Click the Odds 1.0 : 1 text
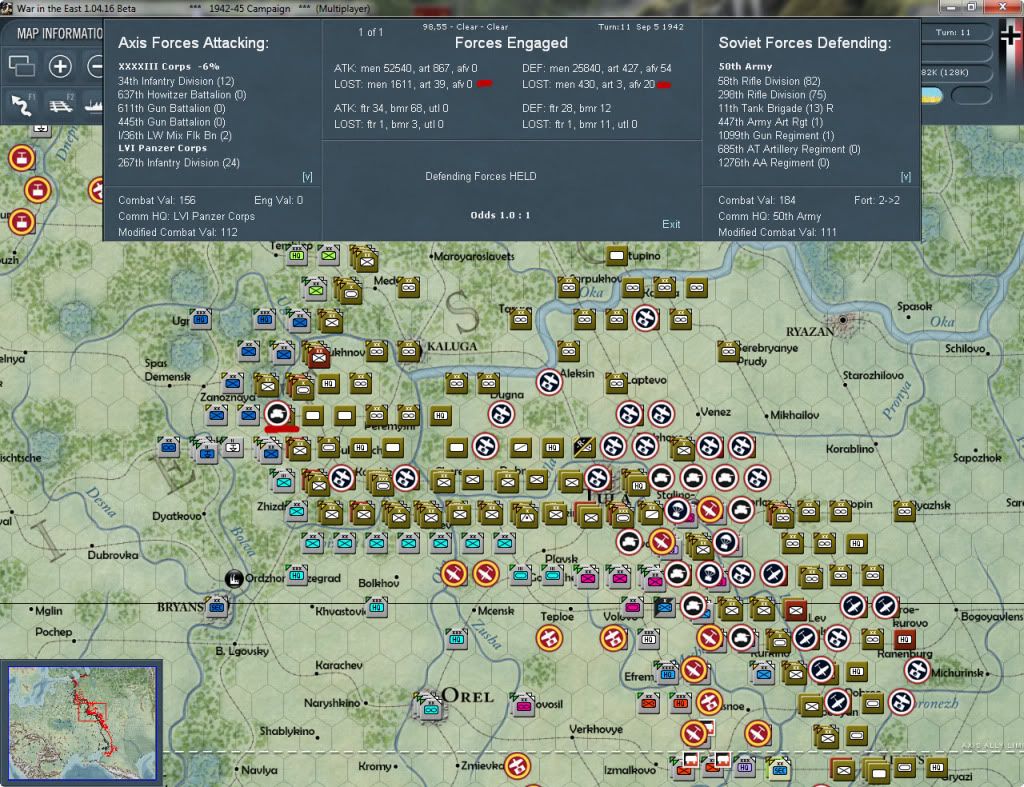Viewport: 1024px width, 787px height. pyautogui.click(x=500, y=215)
